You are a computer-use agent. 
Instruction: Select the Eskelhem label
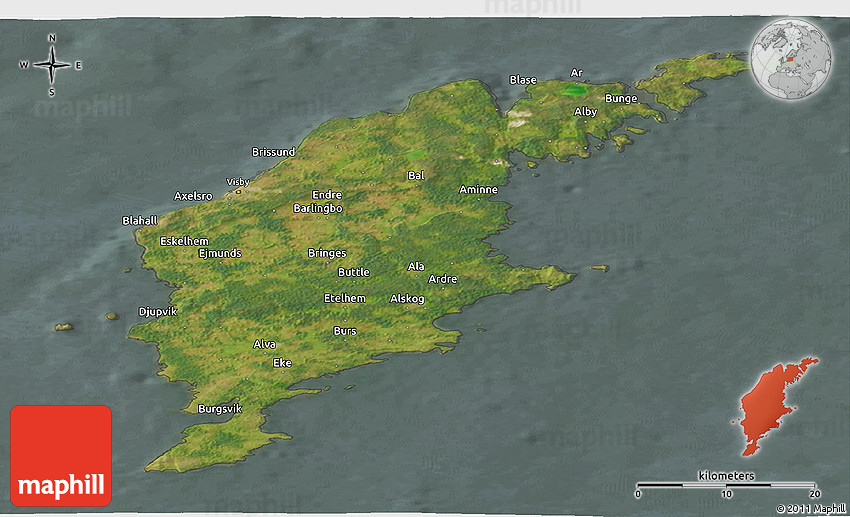tap(184, 241)
